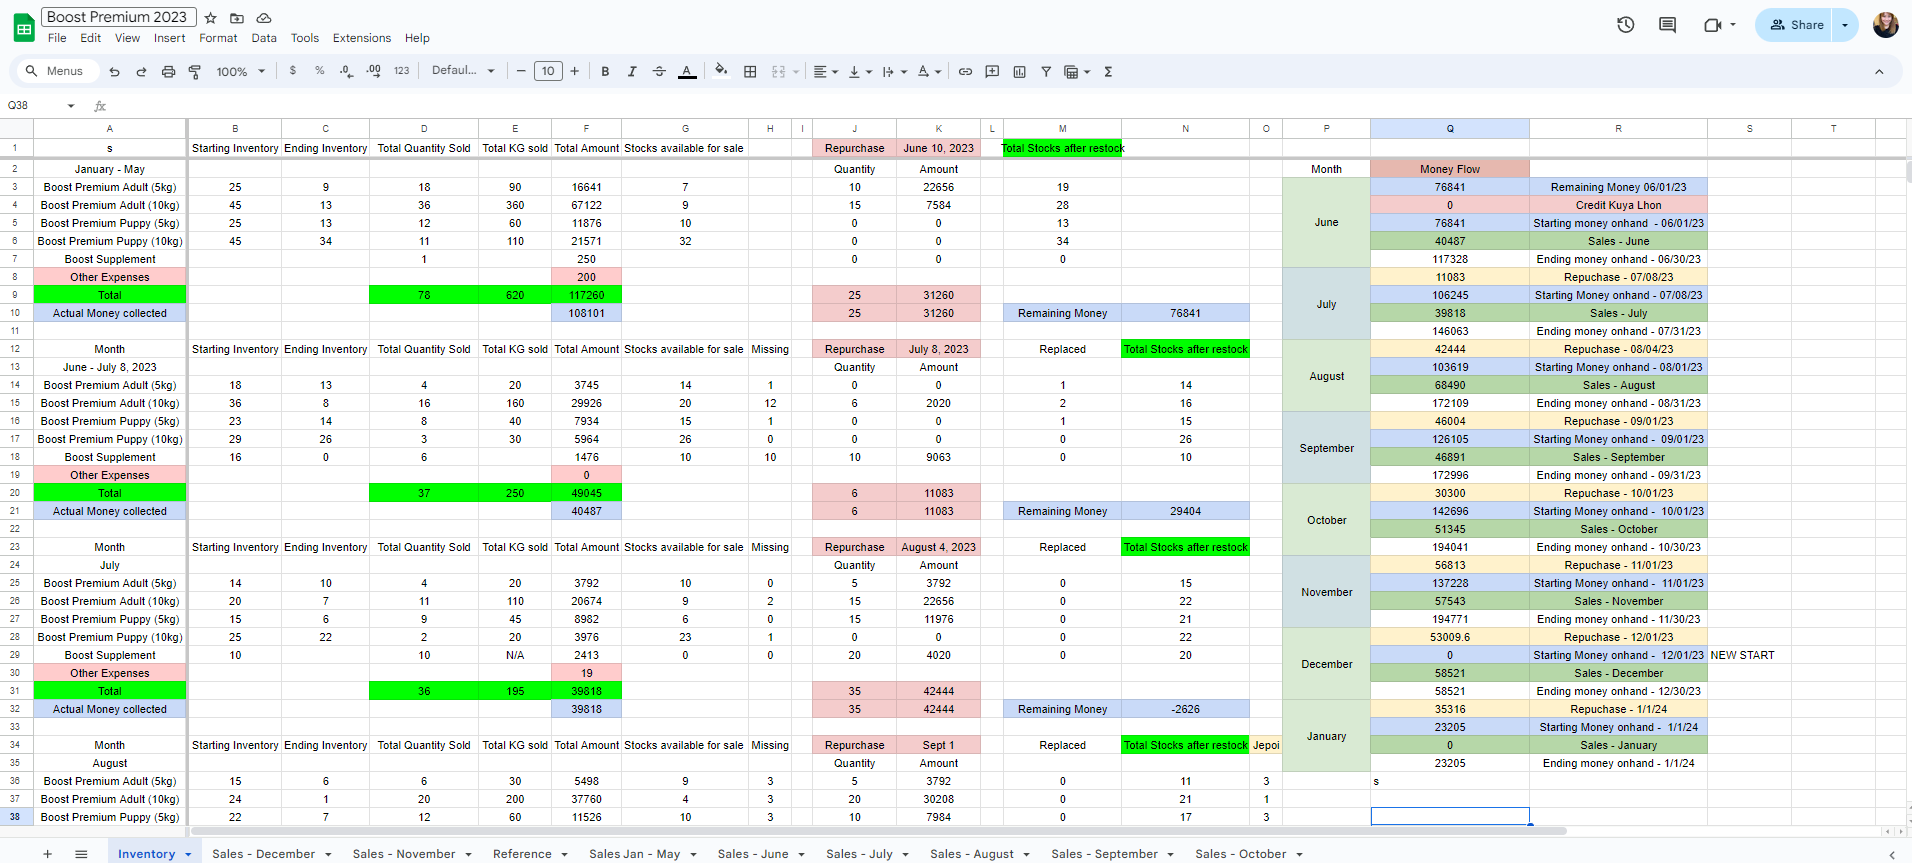
Task: Decrease decimal places
Action: 346,71
